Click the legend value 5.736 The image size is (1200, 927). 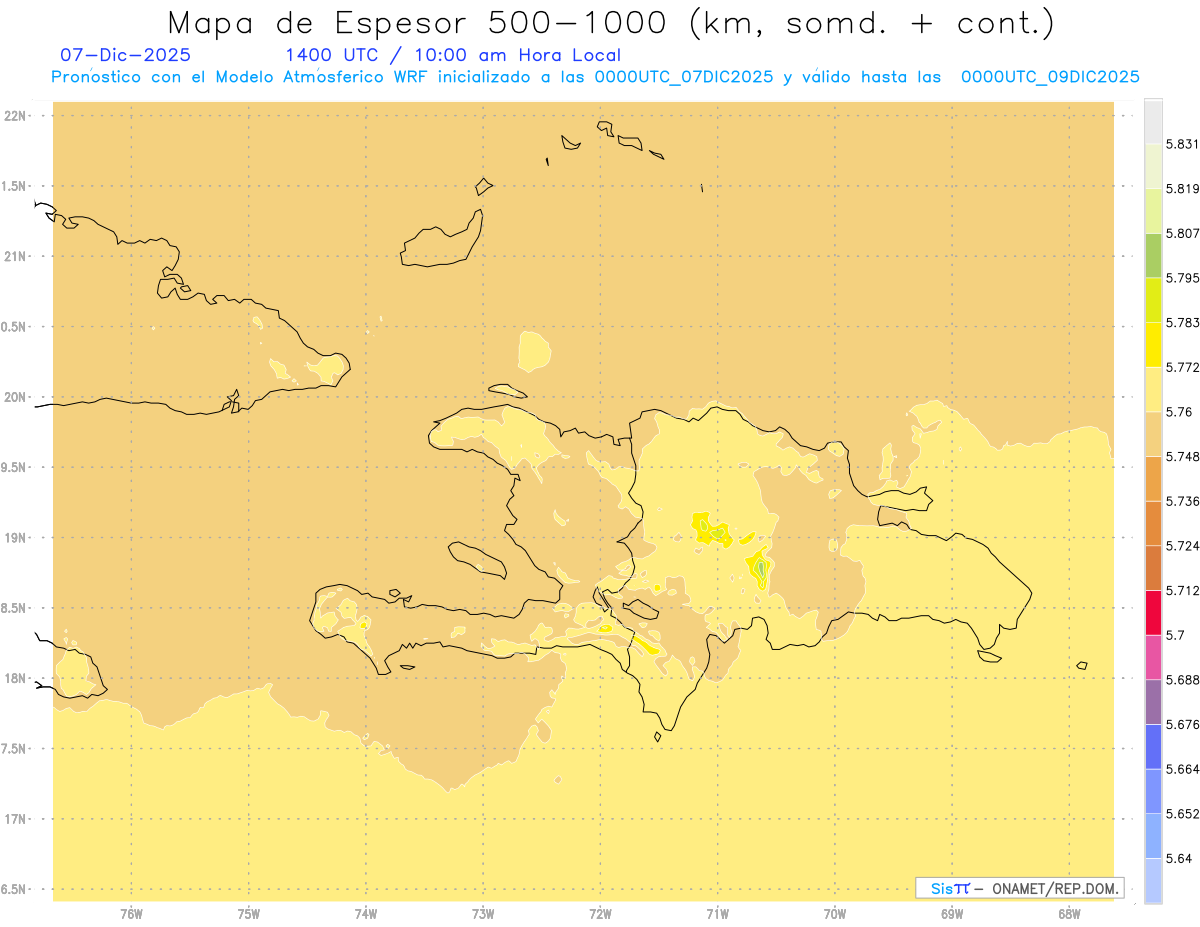pyautogui.click(x=1183, y=501)
